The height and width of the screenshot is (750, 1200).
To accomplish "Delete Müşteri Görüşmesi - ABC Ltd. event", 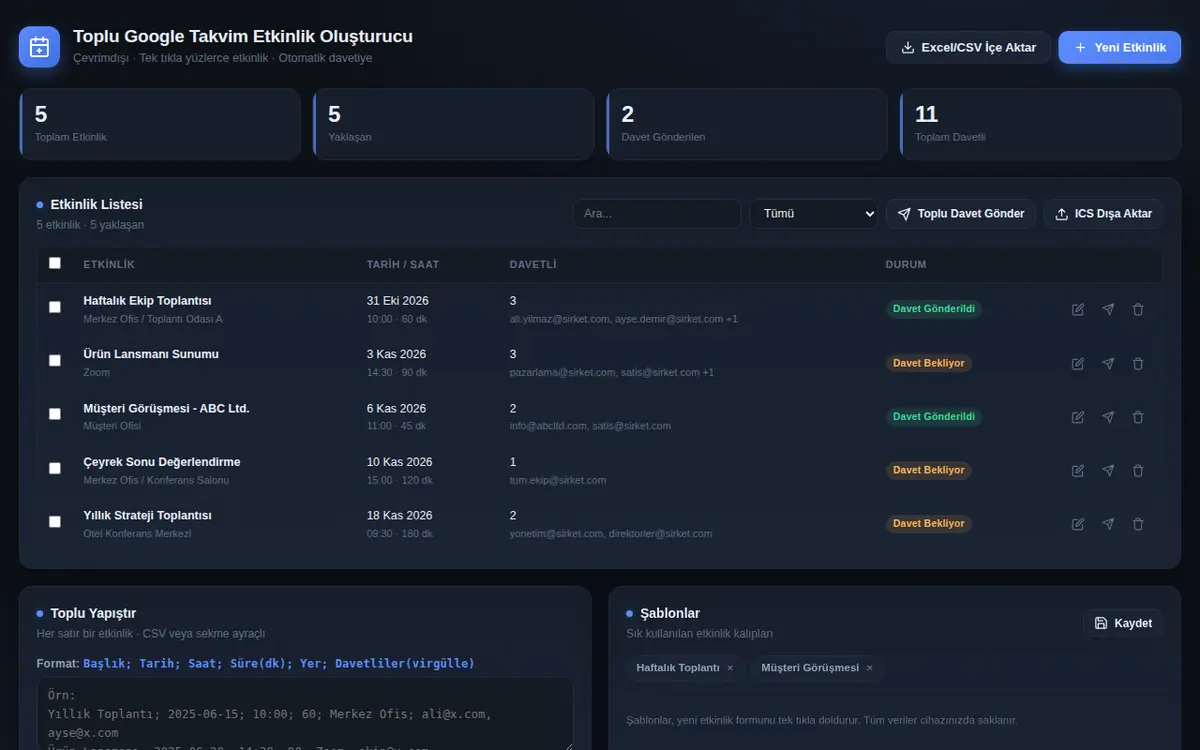I will pyautogui.click(x=1138, y=417).
